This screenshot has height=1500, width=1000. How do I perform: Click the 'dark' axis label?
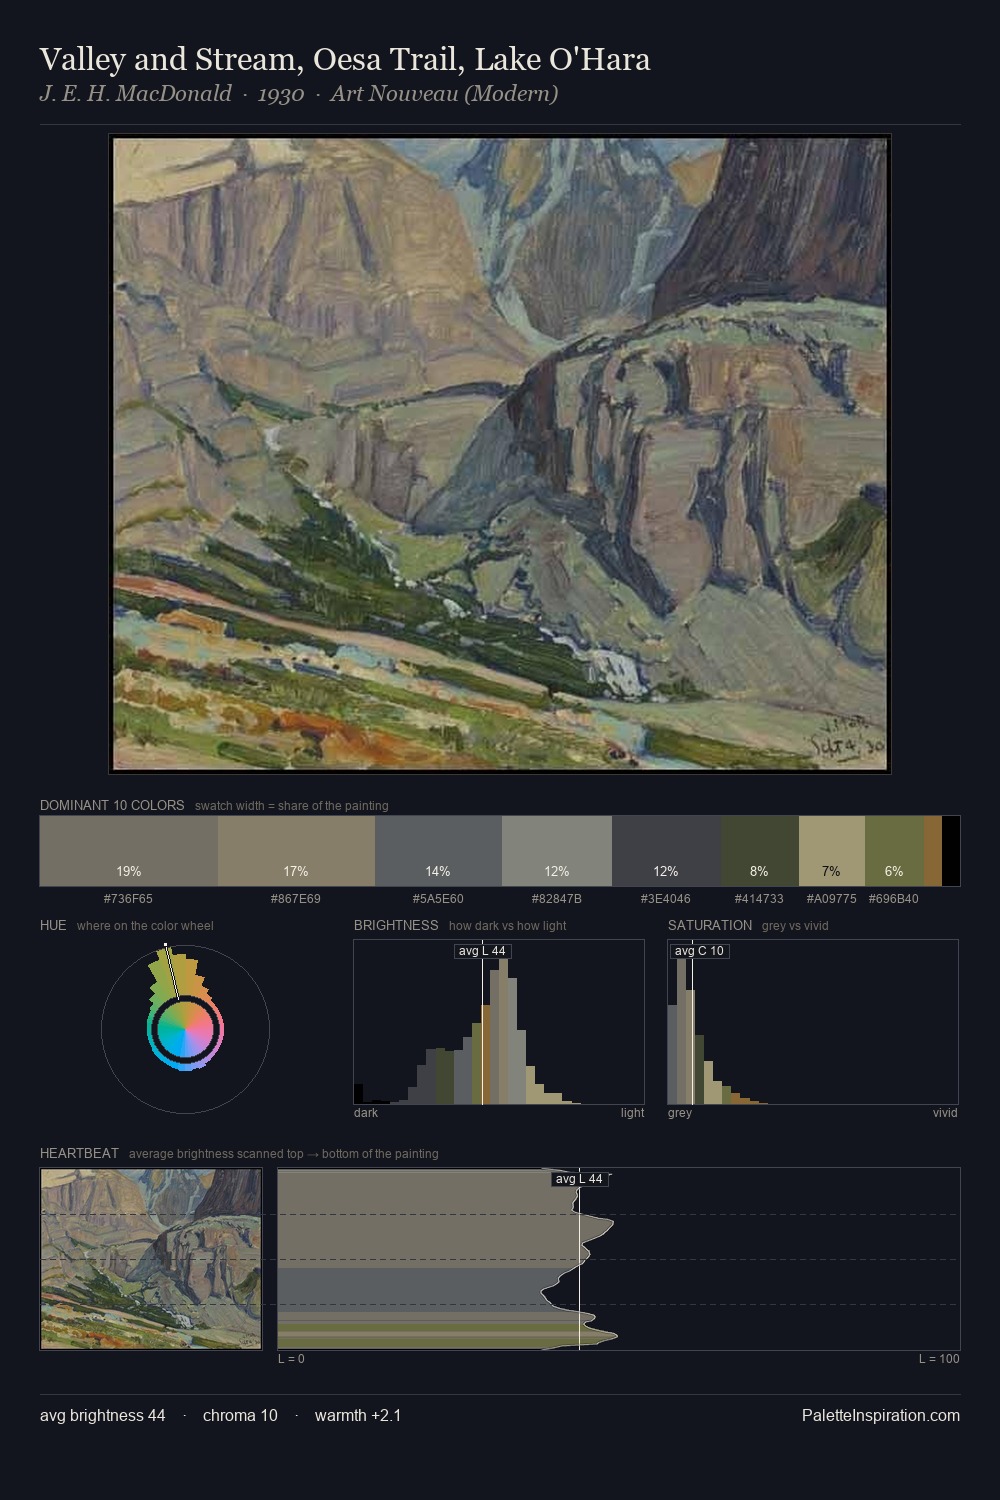point(366,1113)
